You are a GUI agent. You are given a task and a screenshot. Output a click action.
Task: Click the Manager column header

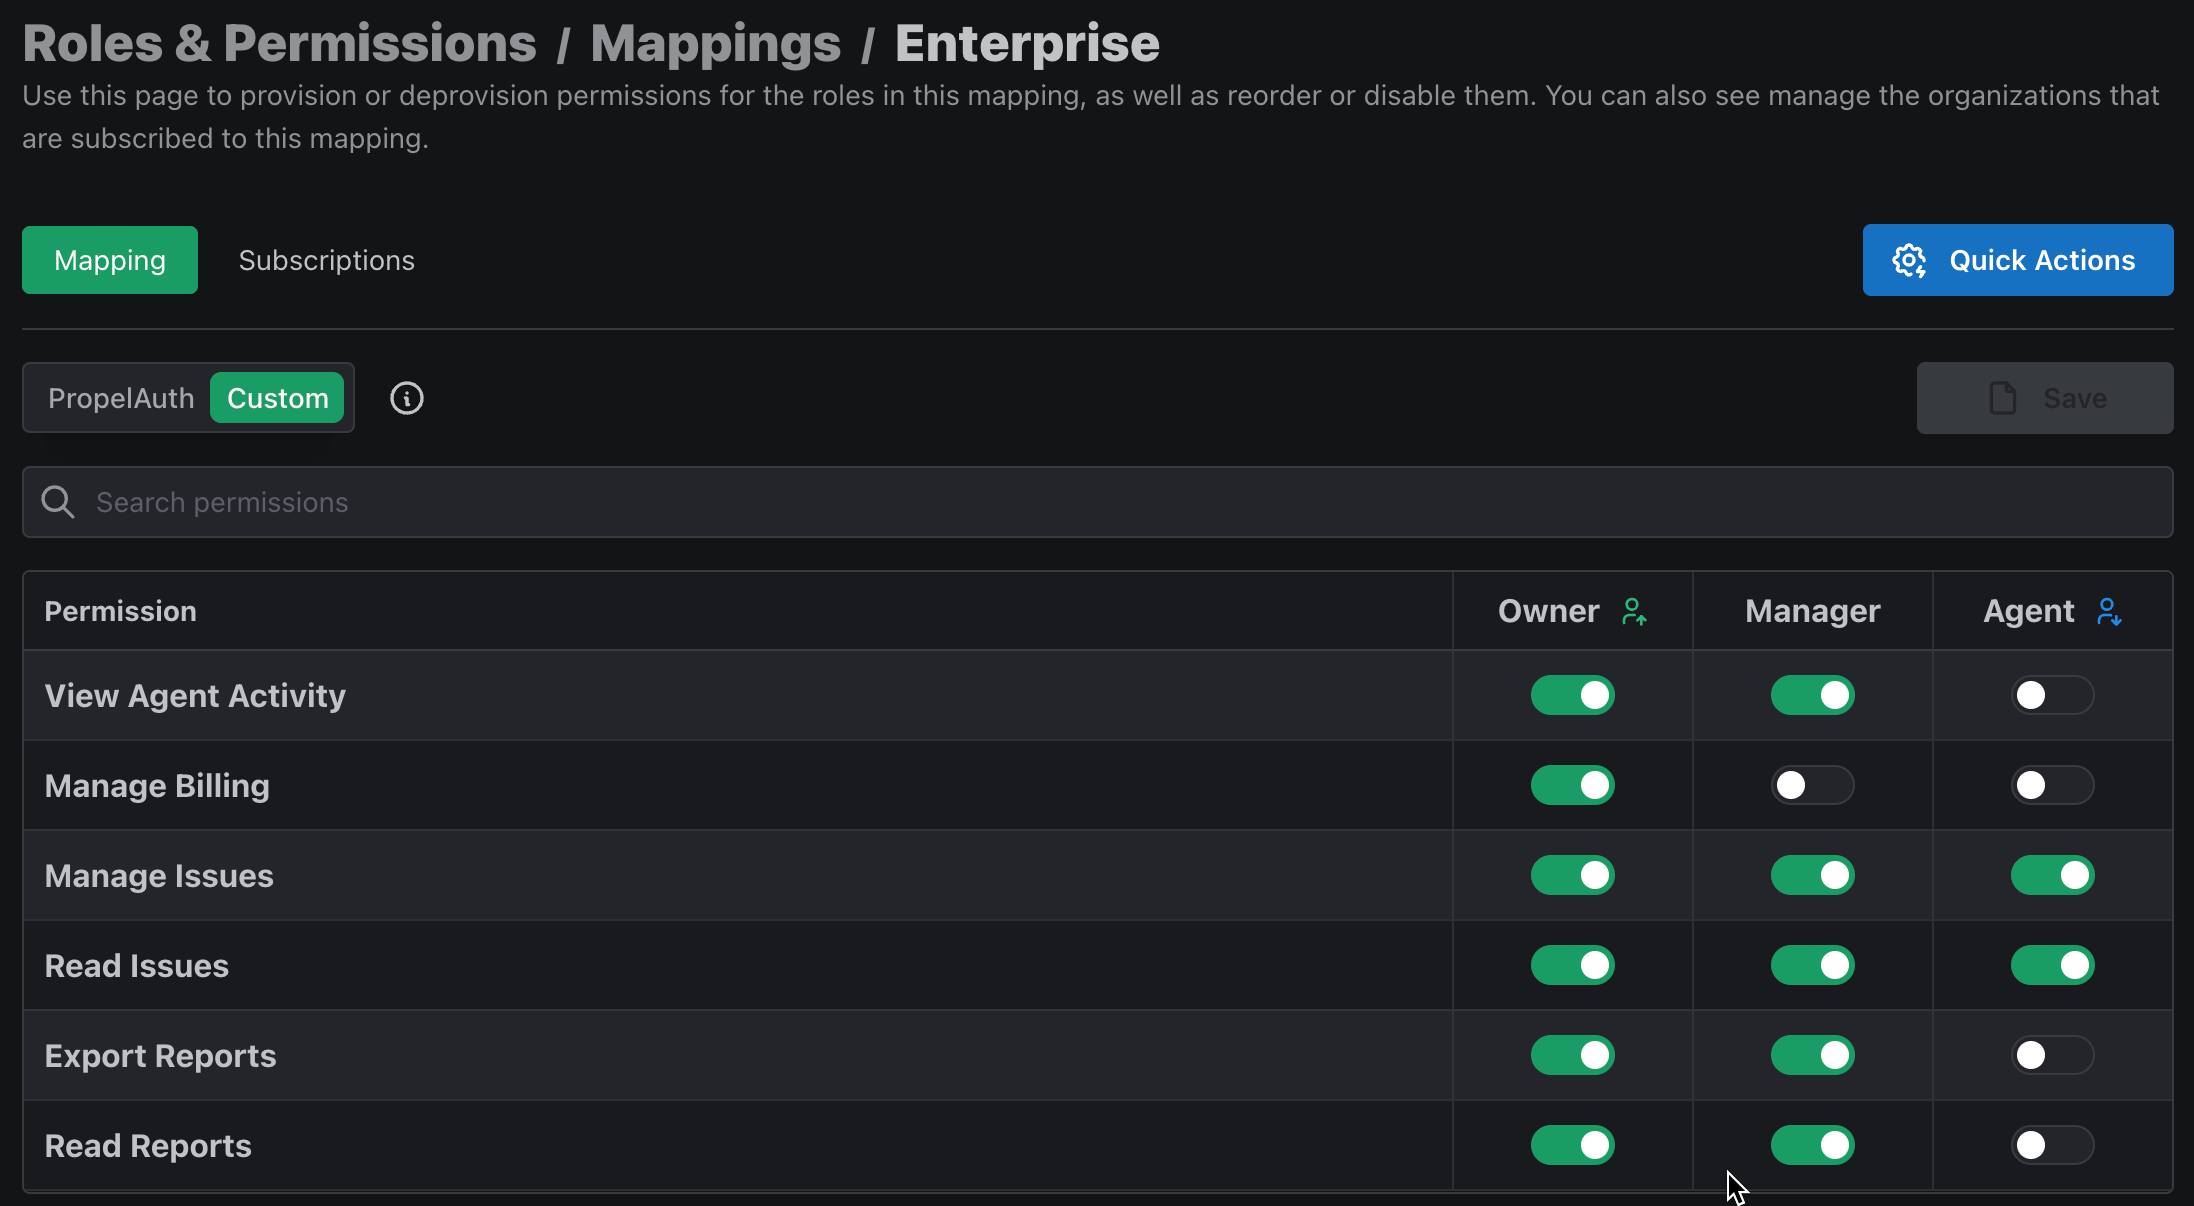(x=1813, y=611)
